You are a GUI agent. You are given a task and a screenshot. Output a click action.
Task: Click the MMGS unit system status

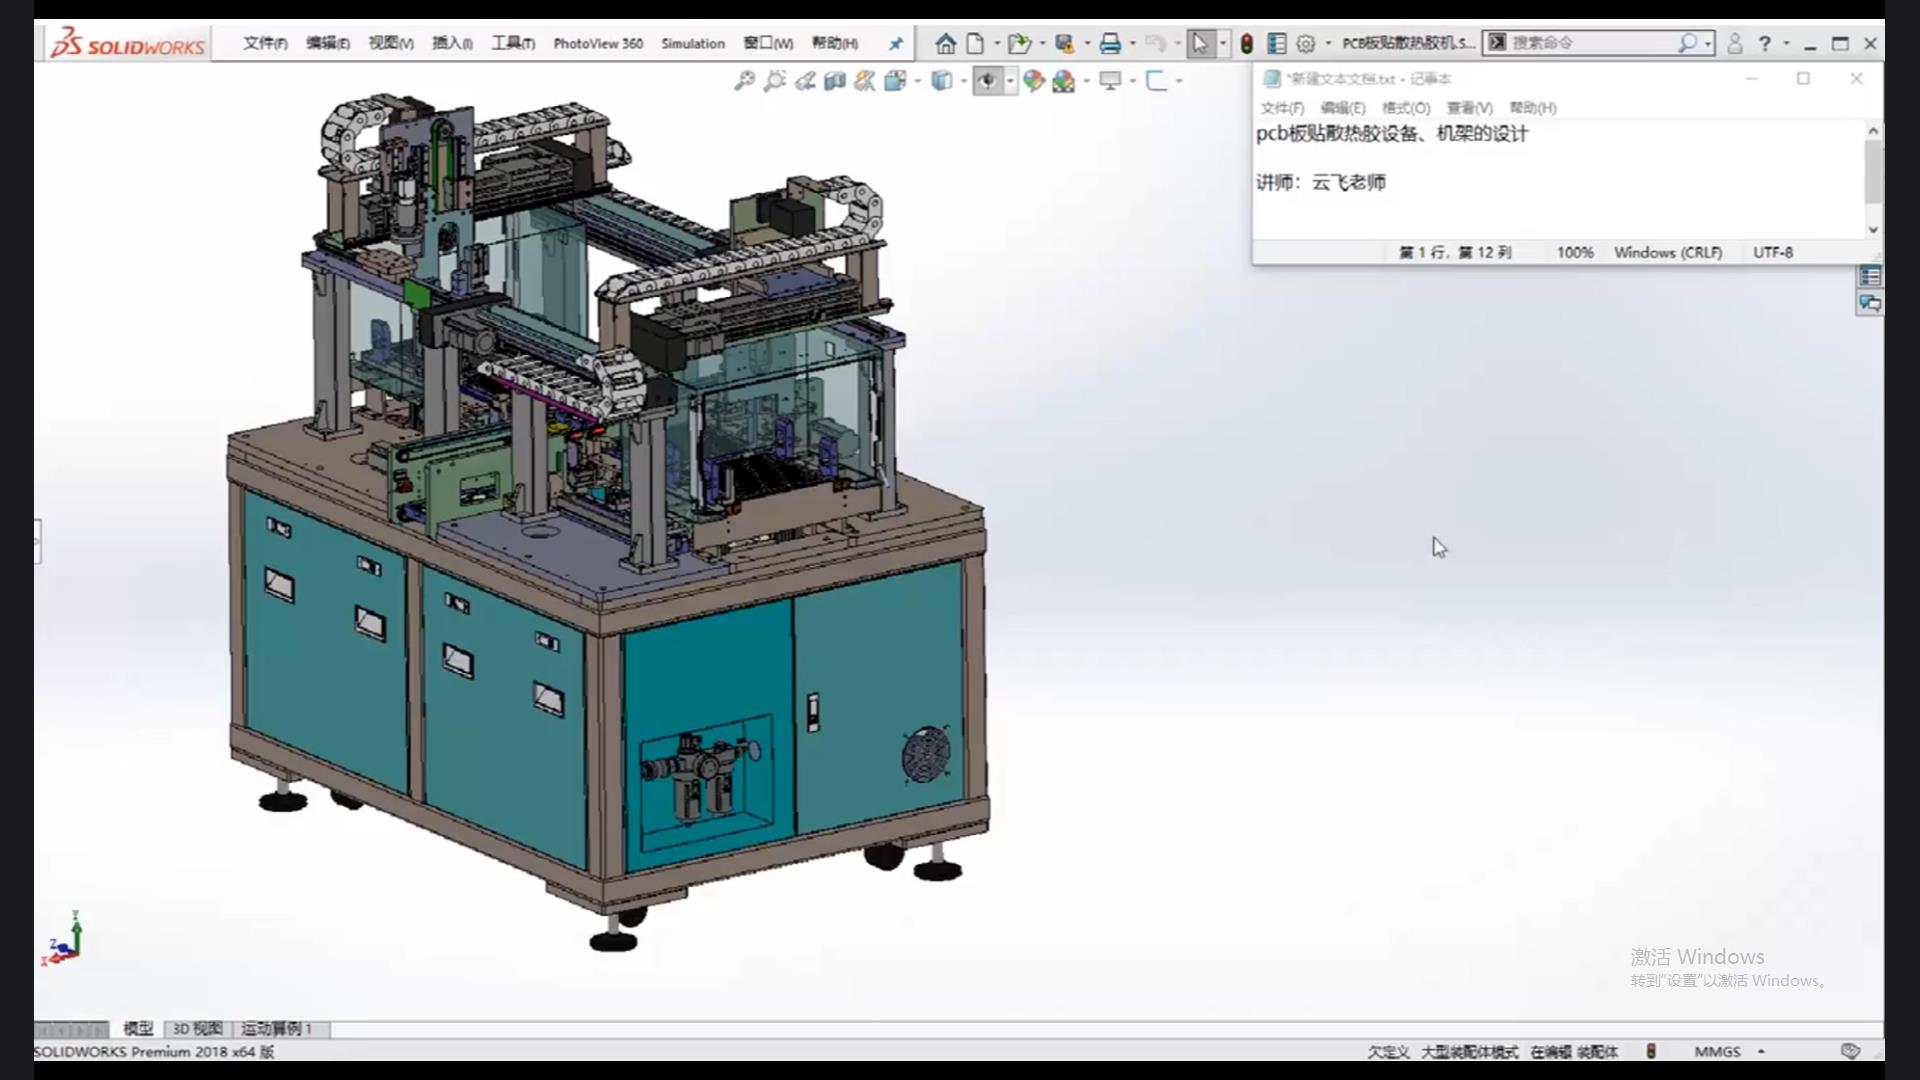coord(1717,1051)
